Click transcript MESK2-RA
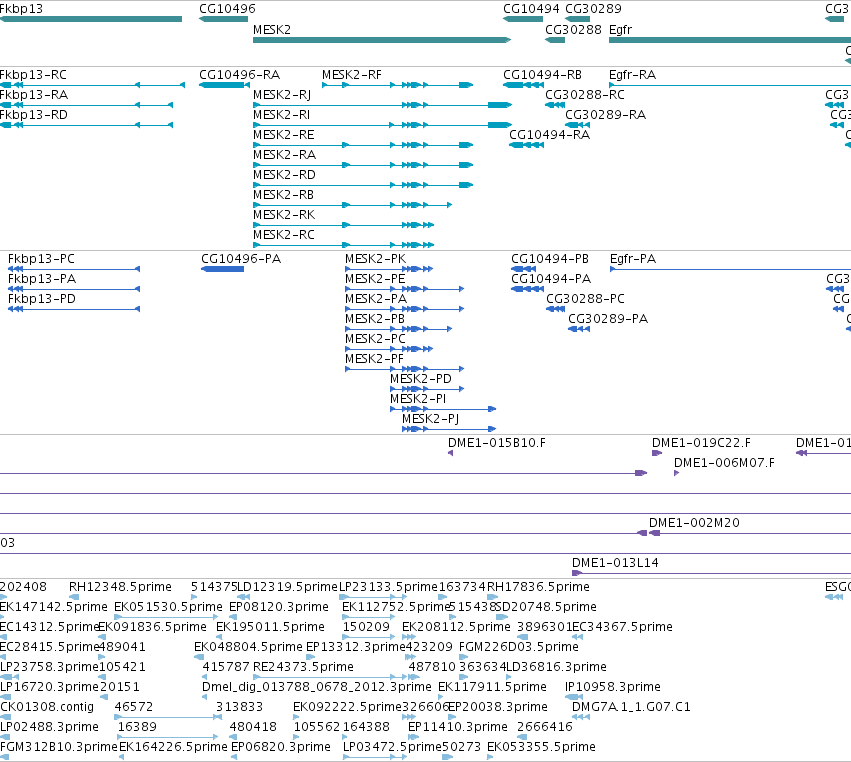The height and width of the screenshot is (762, 851). (284, 155)
